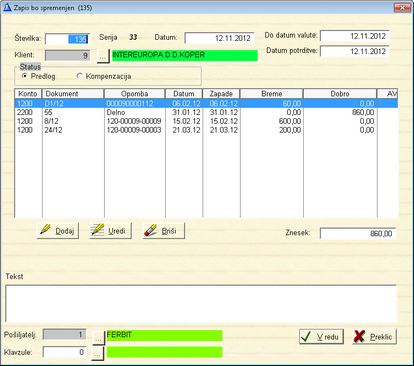Click the Dokument column header
This screenshot has height=366, width=414.
click(x=73, y=94)
